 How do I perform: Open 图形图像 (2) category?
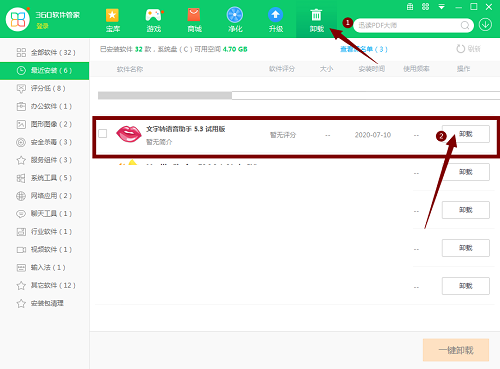pos(44,124)
